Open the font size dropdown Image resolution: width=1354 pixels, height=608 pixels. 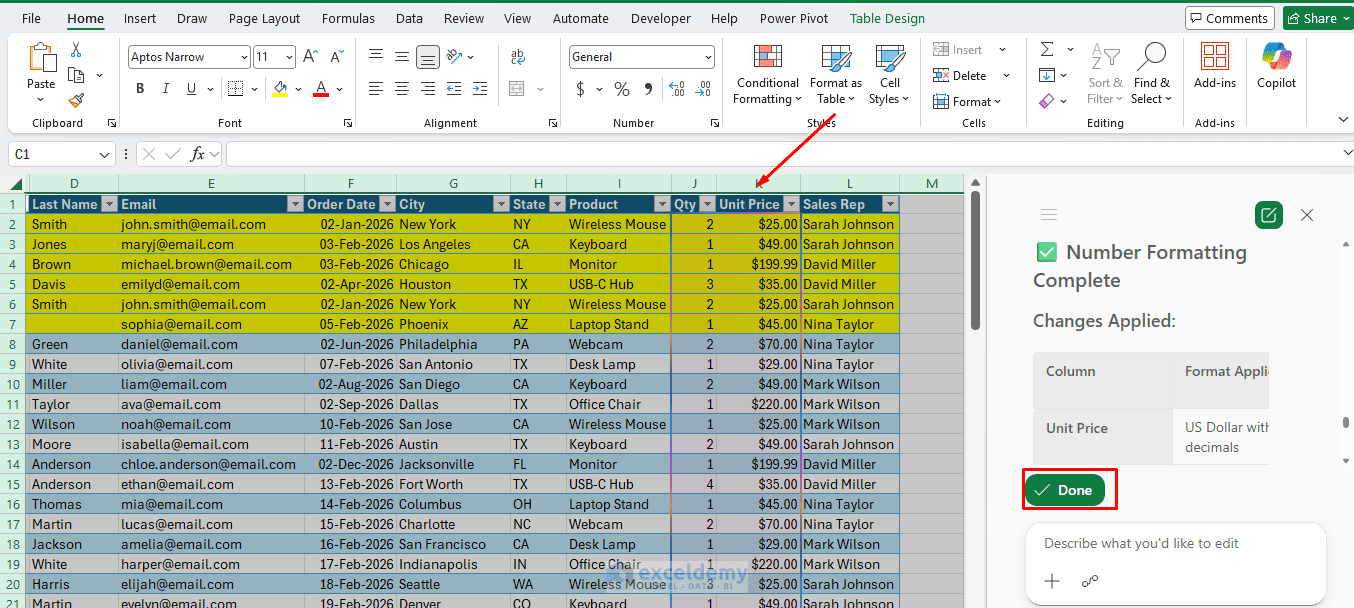289,58
